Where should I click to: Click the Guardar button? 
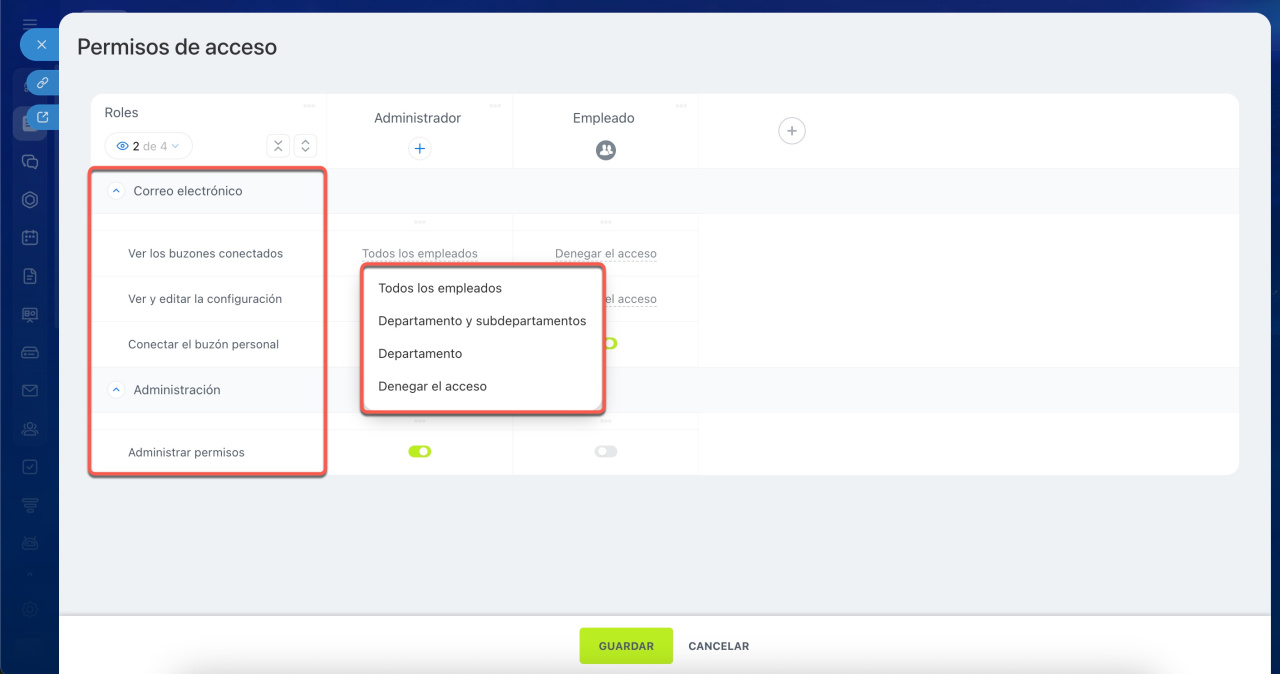(x=626, y=646)
